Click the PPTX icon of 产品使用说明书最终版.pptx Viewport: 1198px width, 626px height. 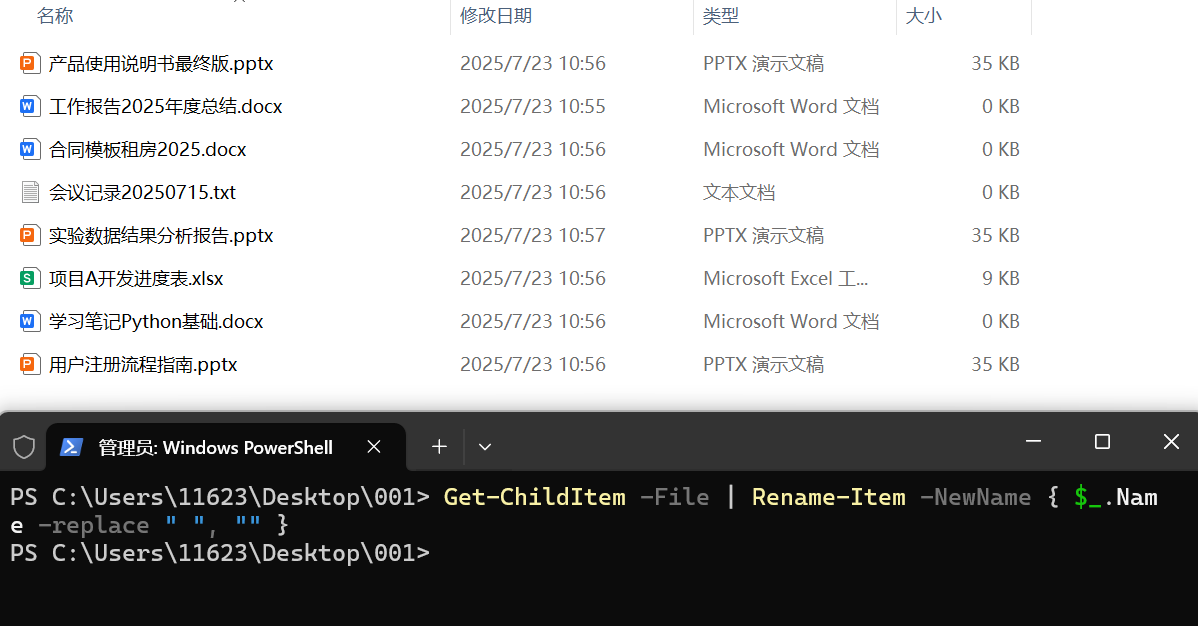pyautogui.click(x=29, y=63)
